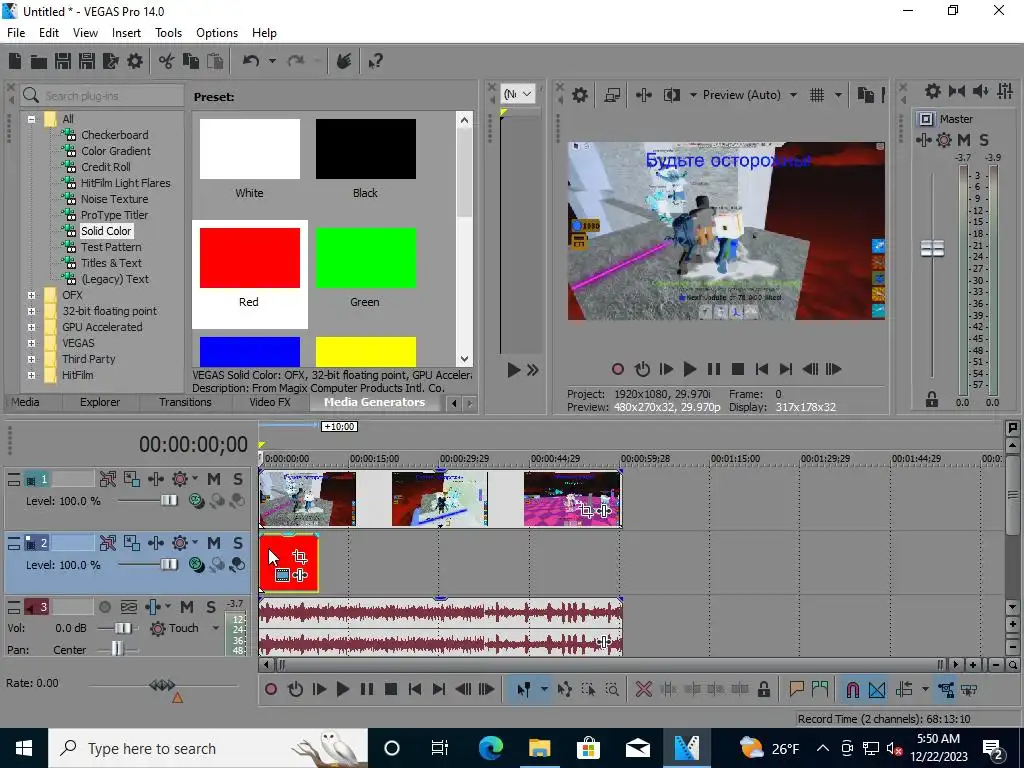
Task: Collapse the All plug-ins folder
Action: coord(31,119)
